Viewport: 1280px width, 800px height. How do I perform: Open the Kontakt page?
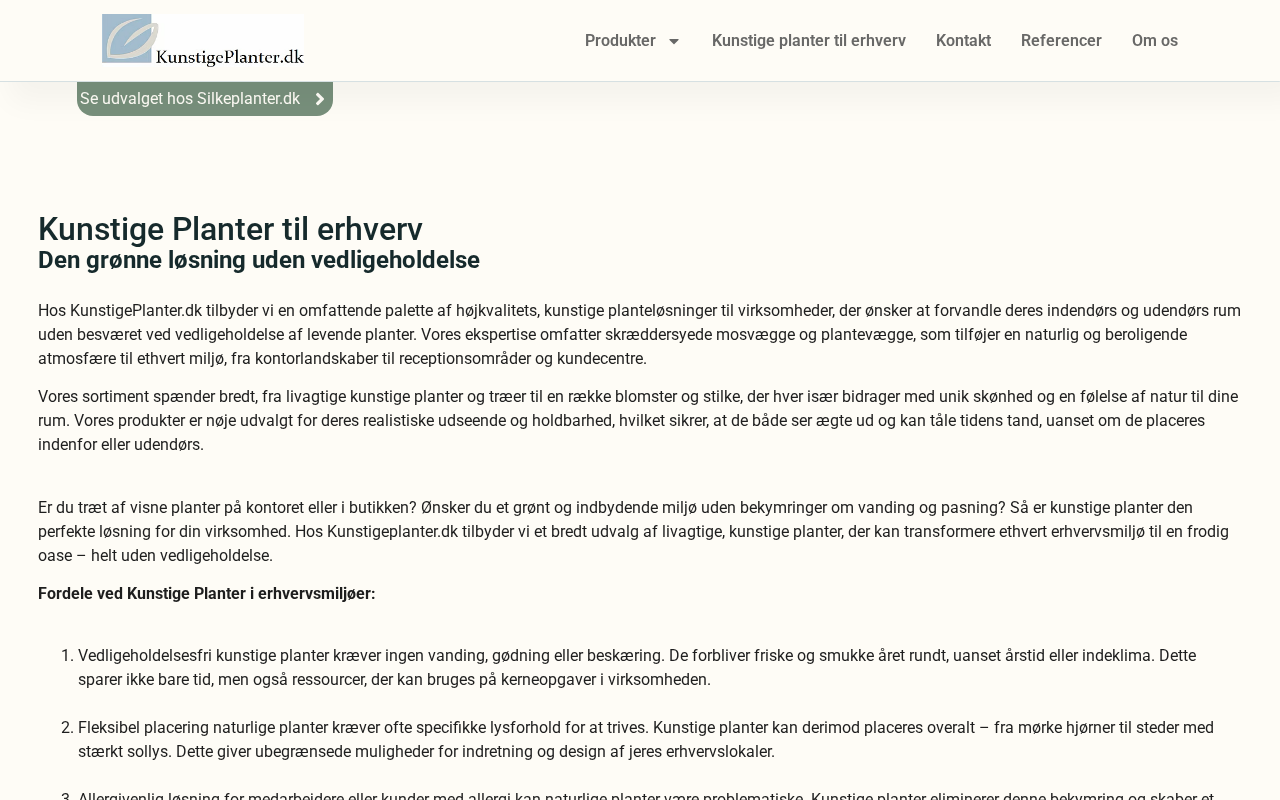pyautogui.click(x=963, y=41)
